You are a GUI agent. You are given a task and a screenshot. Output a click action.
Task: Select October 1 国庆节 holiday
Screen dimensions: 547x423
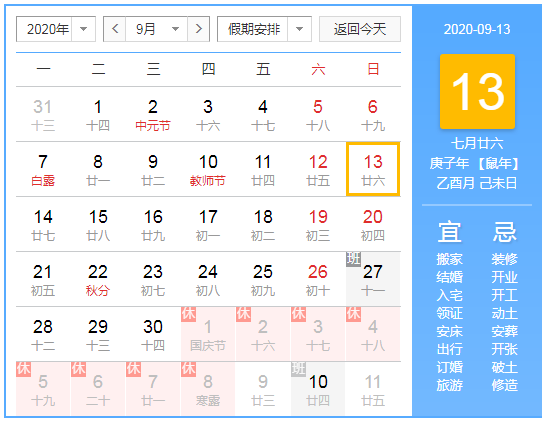(x=208, y=334)
